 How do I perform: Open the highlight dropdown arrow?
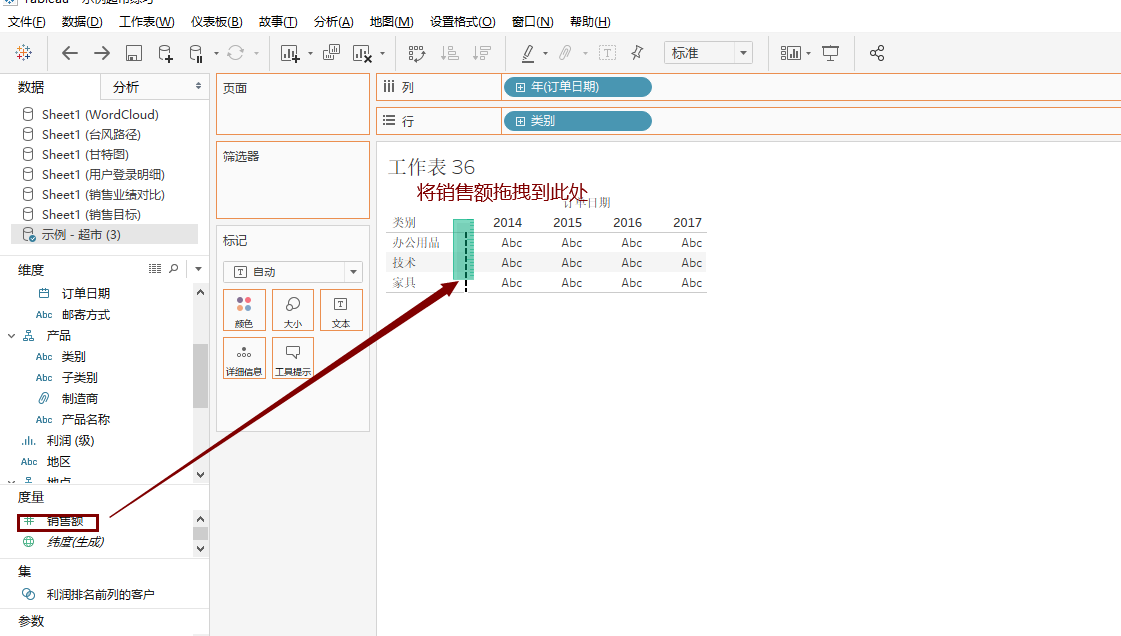(545, 53)
